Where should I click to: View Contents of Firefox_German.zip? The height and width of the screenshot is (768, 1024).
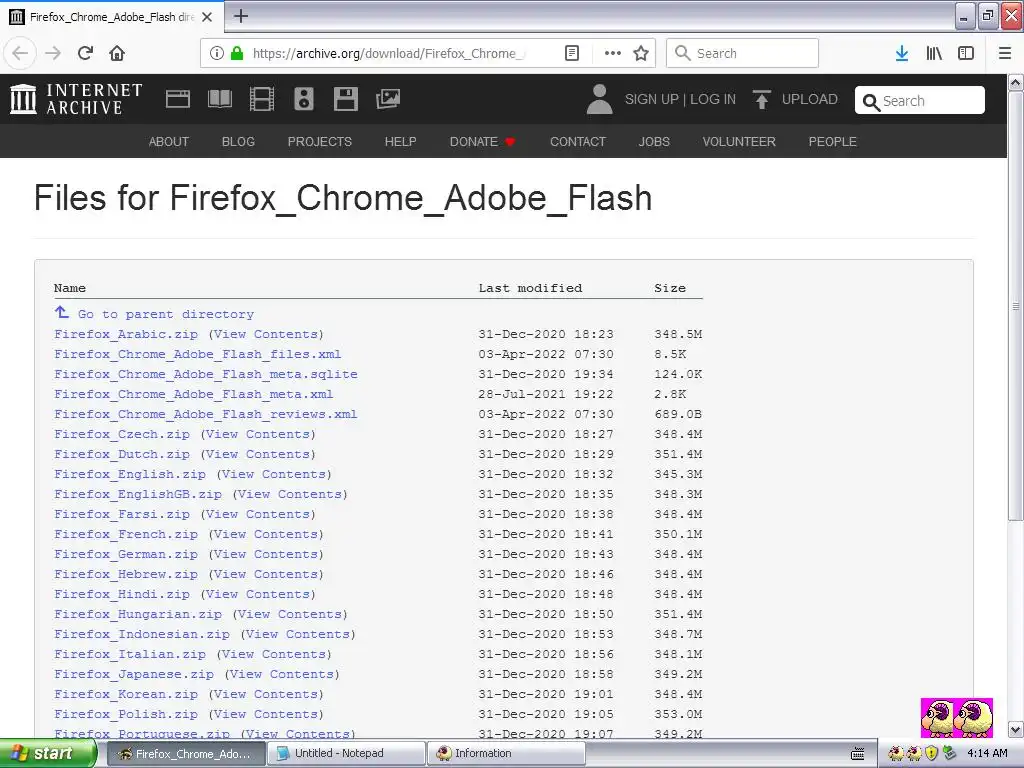266,554
